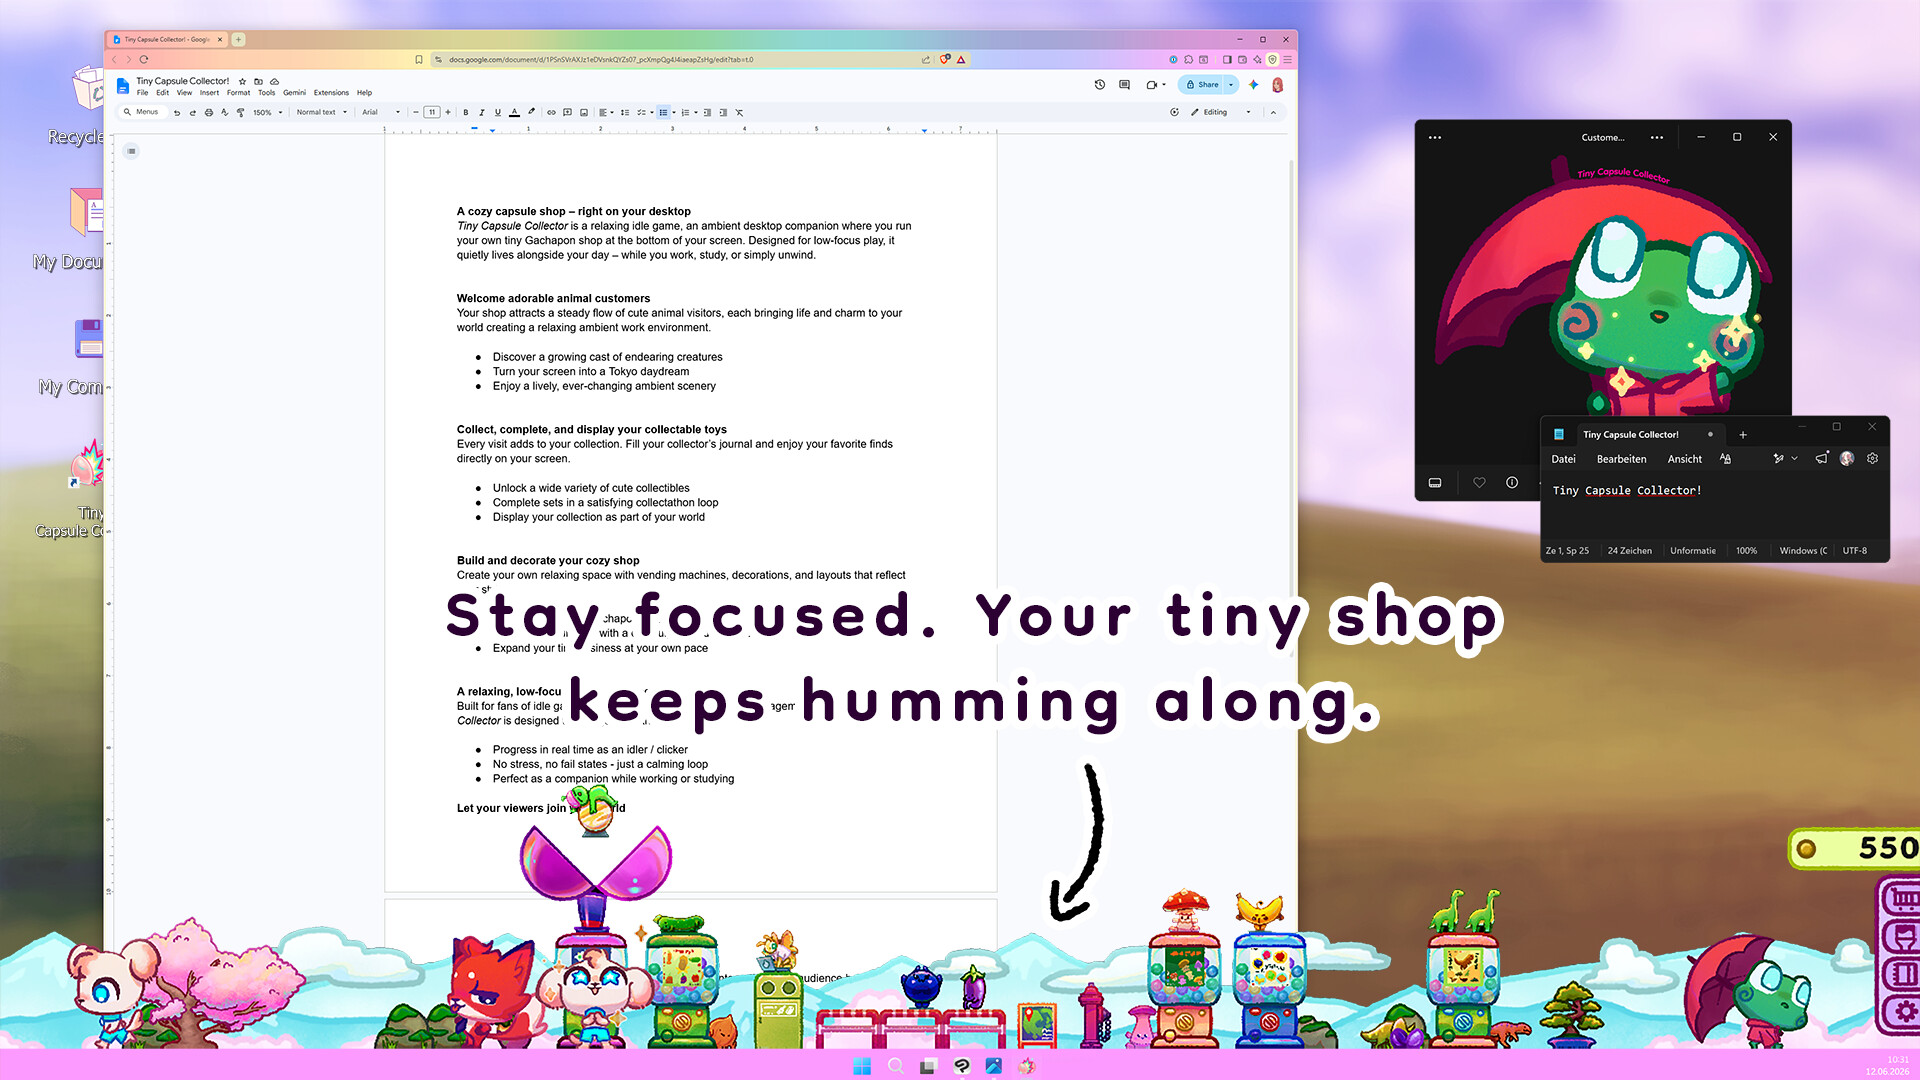Open Notepad settings gear
Viewport: 1920px width, 1080px height.
1872,459
